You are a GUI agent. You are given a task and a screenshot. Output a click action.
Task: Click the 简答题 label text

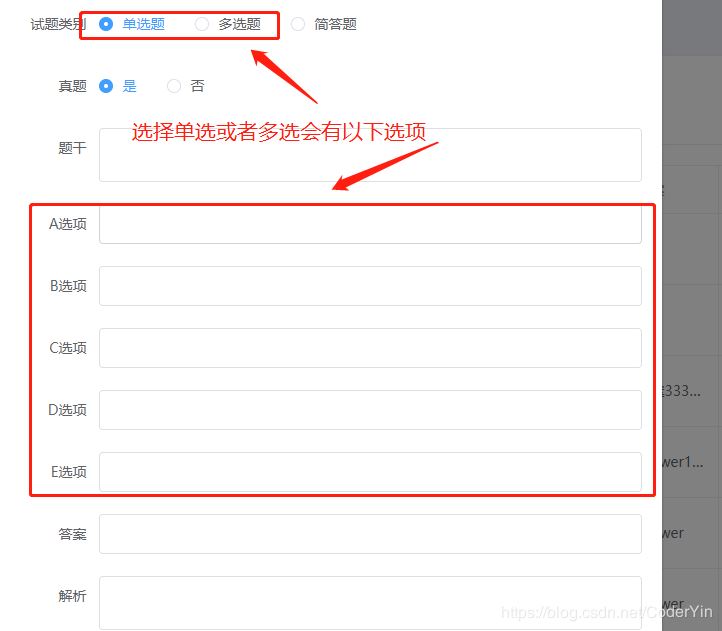coord(335,24)
